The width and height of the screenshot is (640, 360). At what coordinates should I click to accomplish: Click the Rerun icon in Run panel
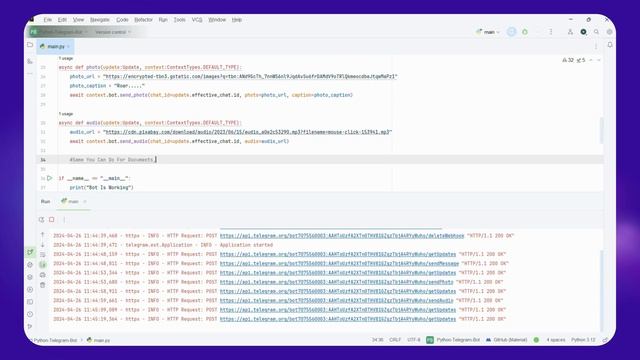coord(41,220)
